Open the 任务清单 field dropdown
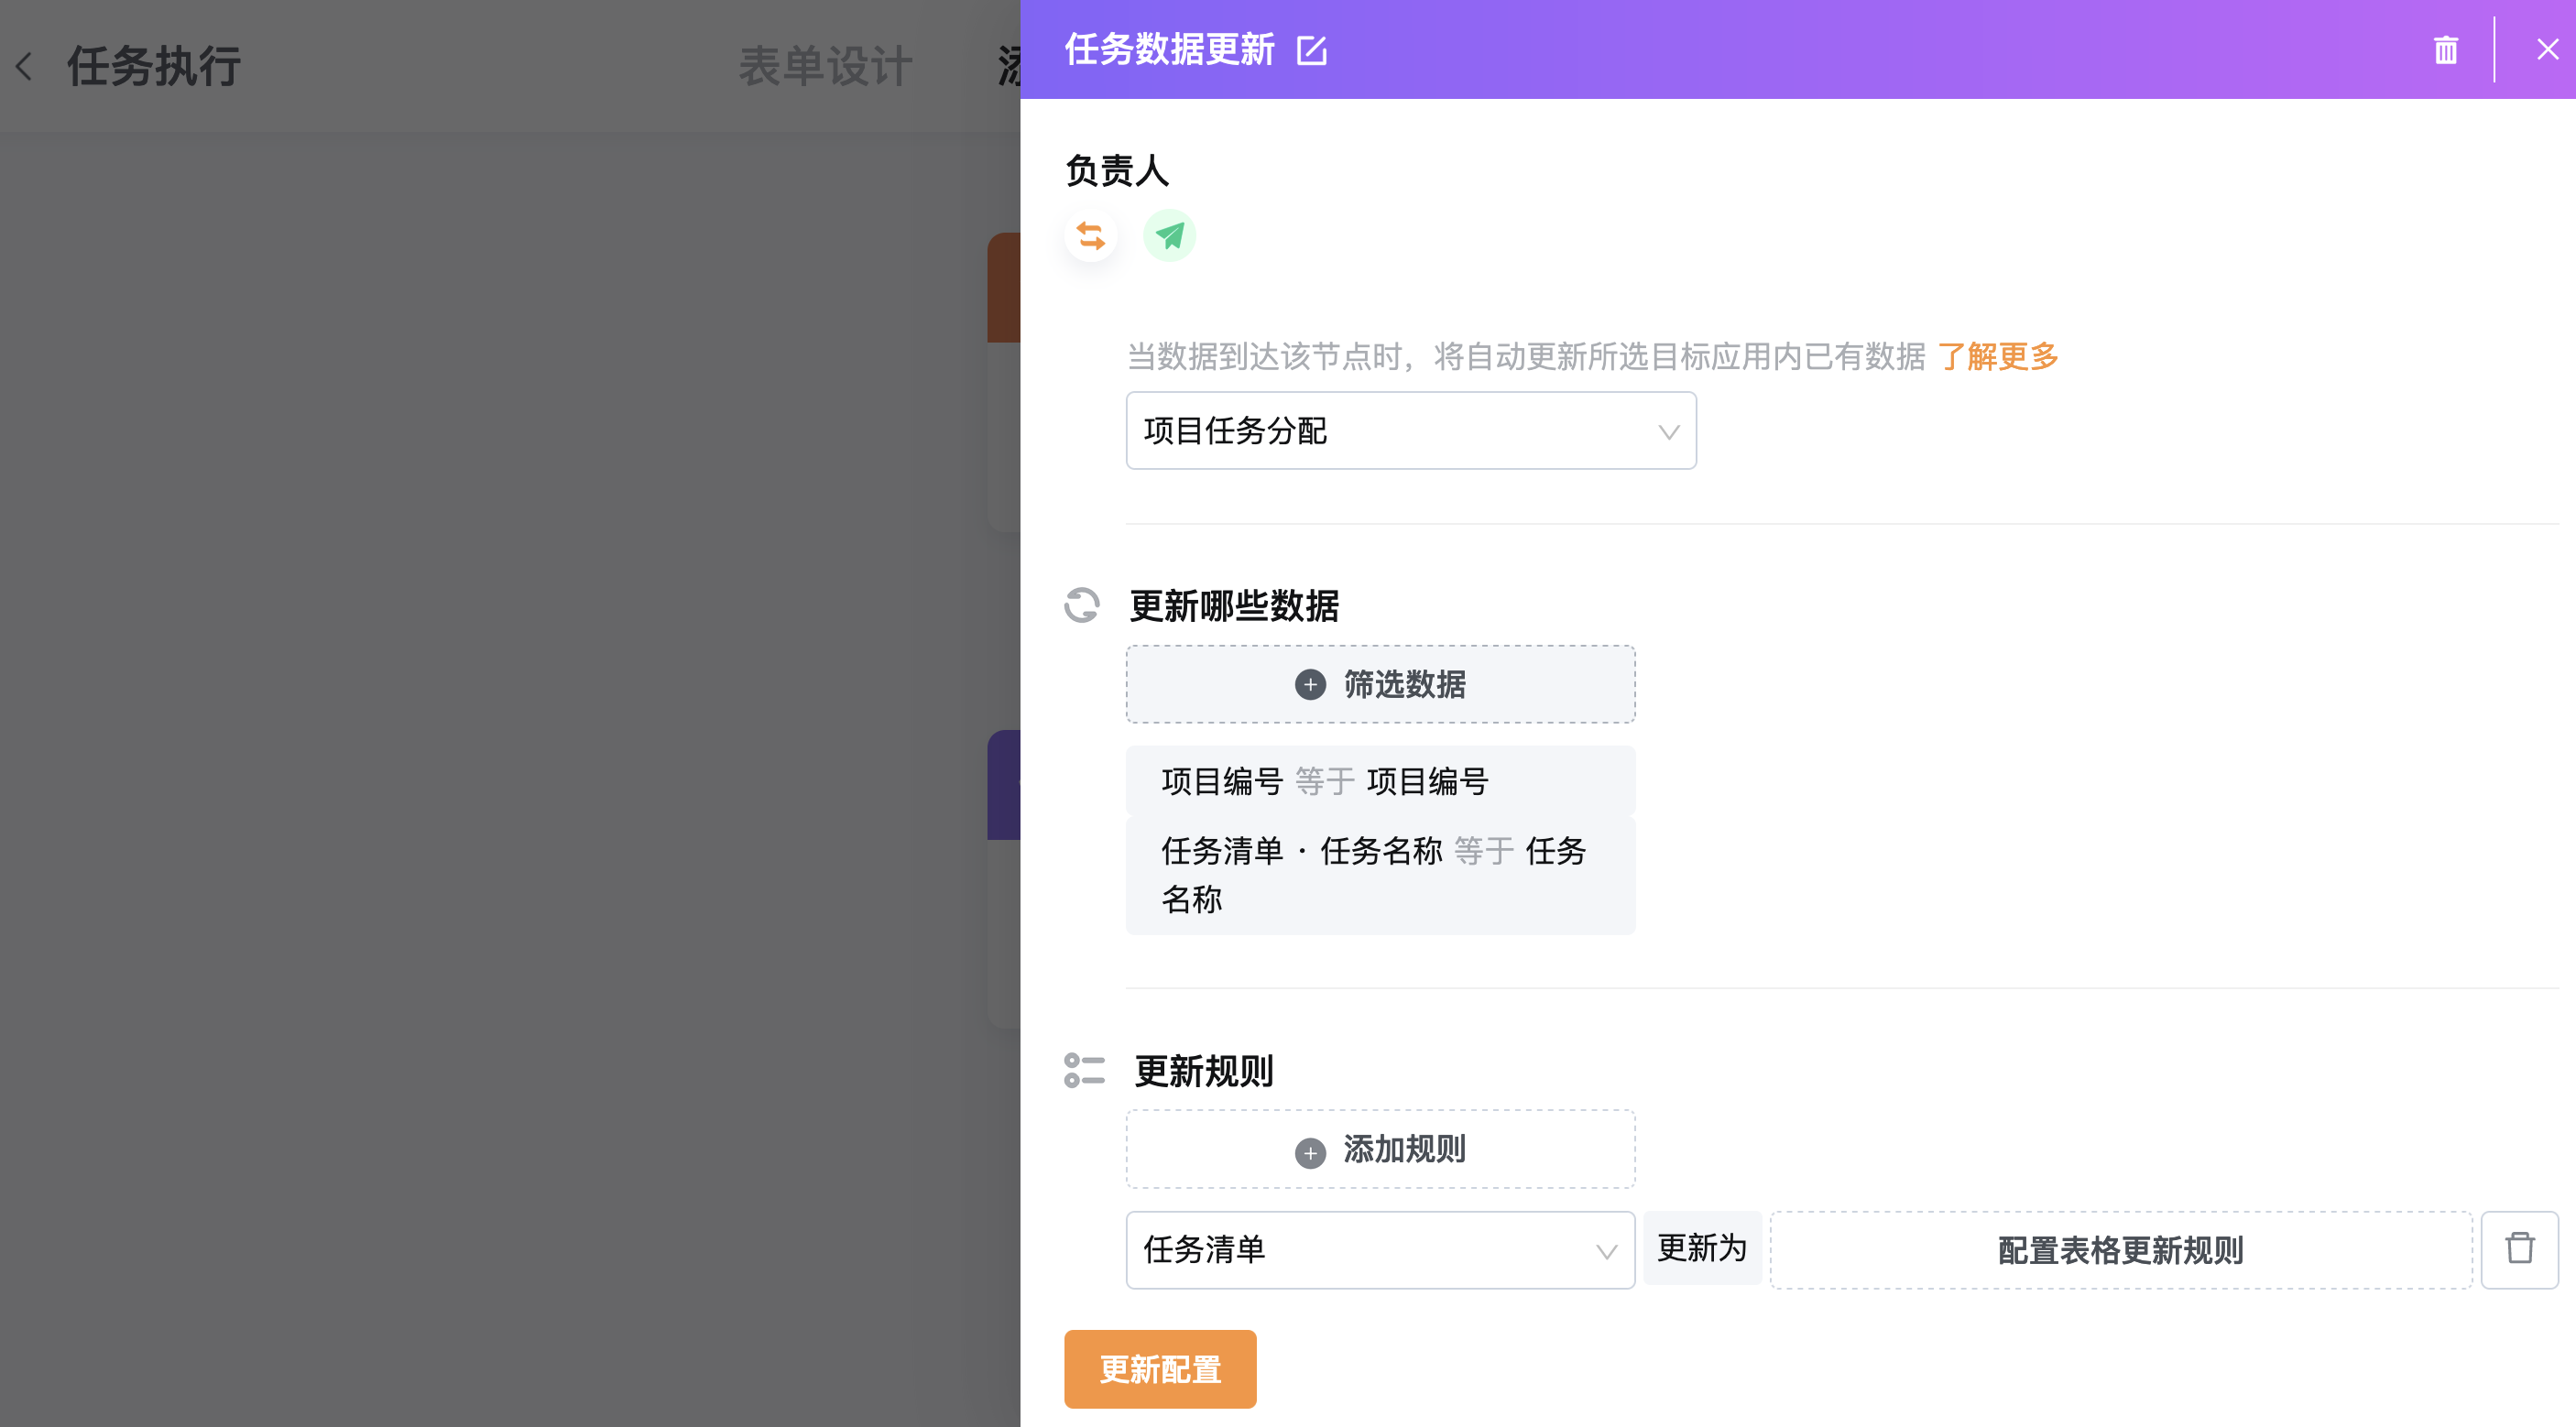Viewport: 2576px width, 1427px height. (x=1380, y=1250)
